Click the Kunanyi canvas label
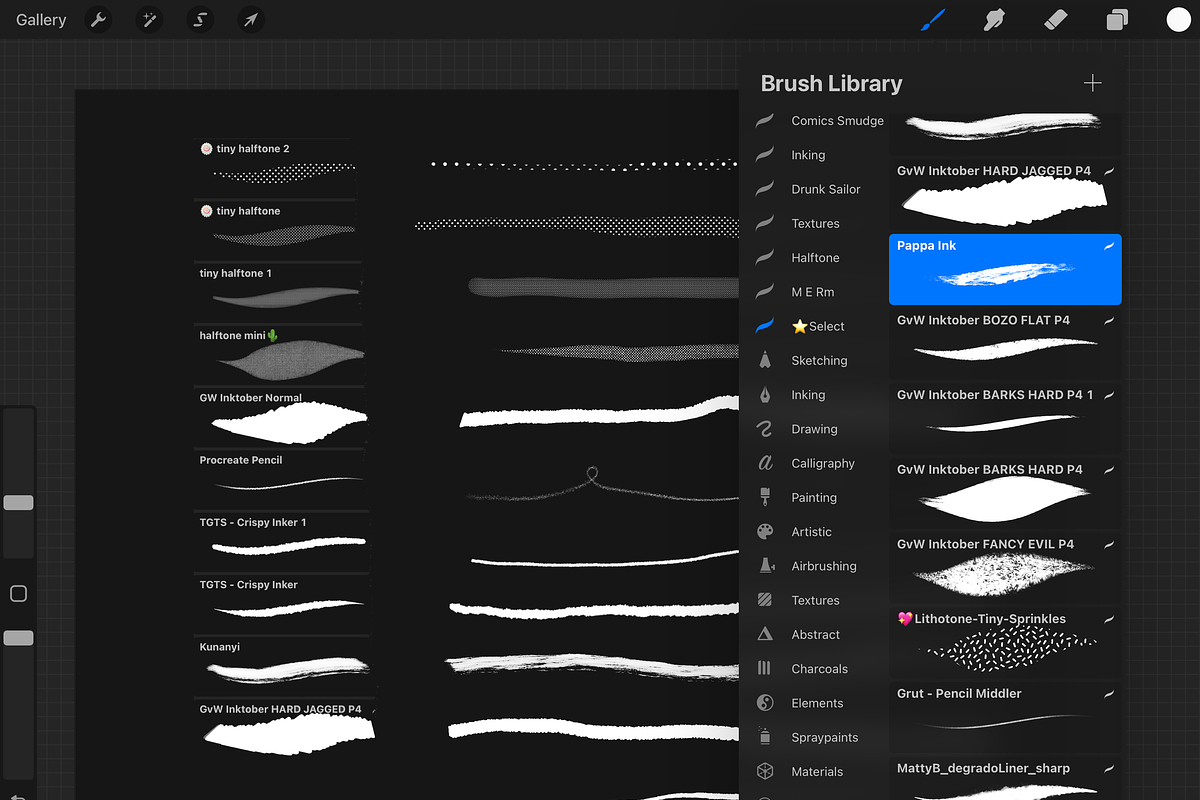Image resolution: width=1200 pixels, height=800 pixels. pyautogui.click(x=220, y=647)
